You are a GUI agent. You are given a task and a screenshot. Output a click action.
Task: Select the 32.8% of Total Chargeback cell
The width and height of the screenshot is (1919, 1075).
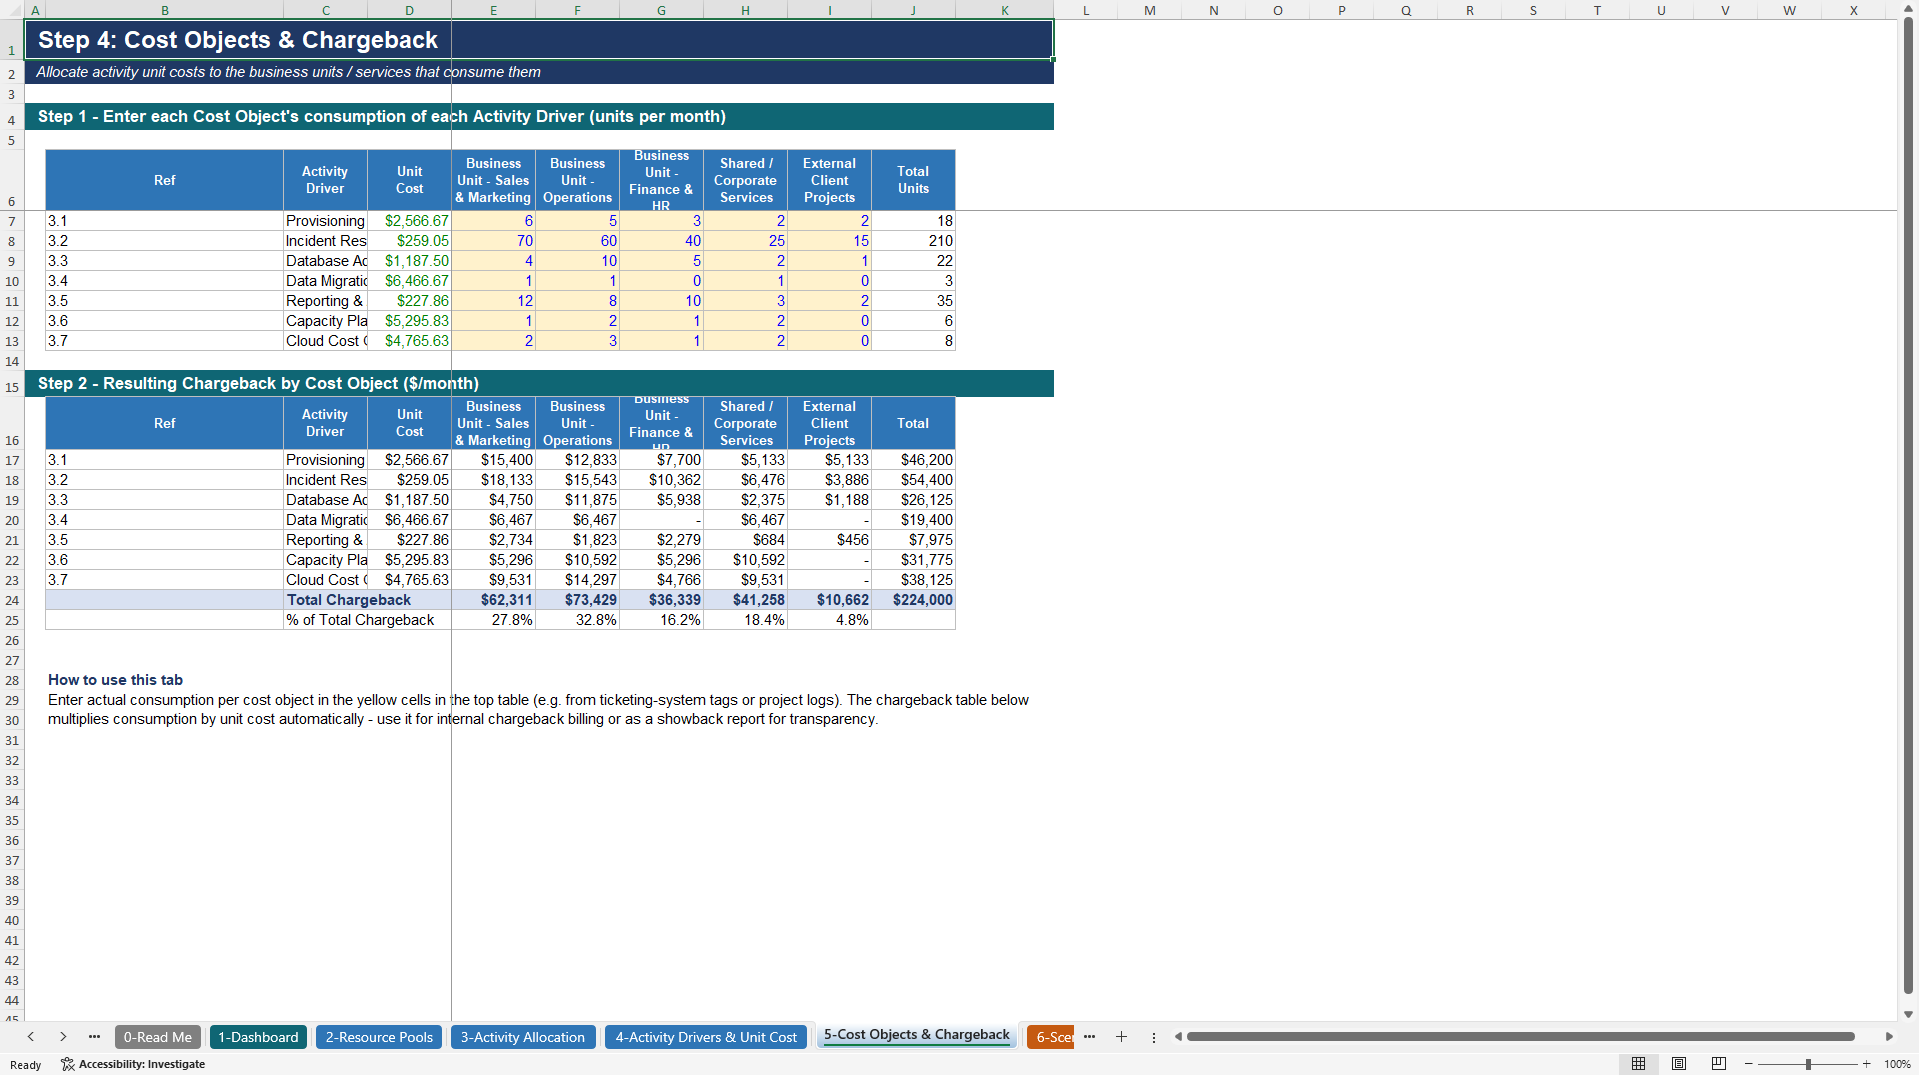coord(578,620)
